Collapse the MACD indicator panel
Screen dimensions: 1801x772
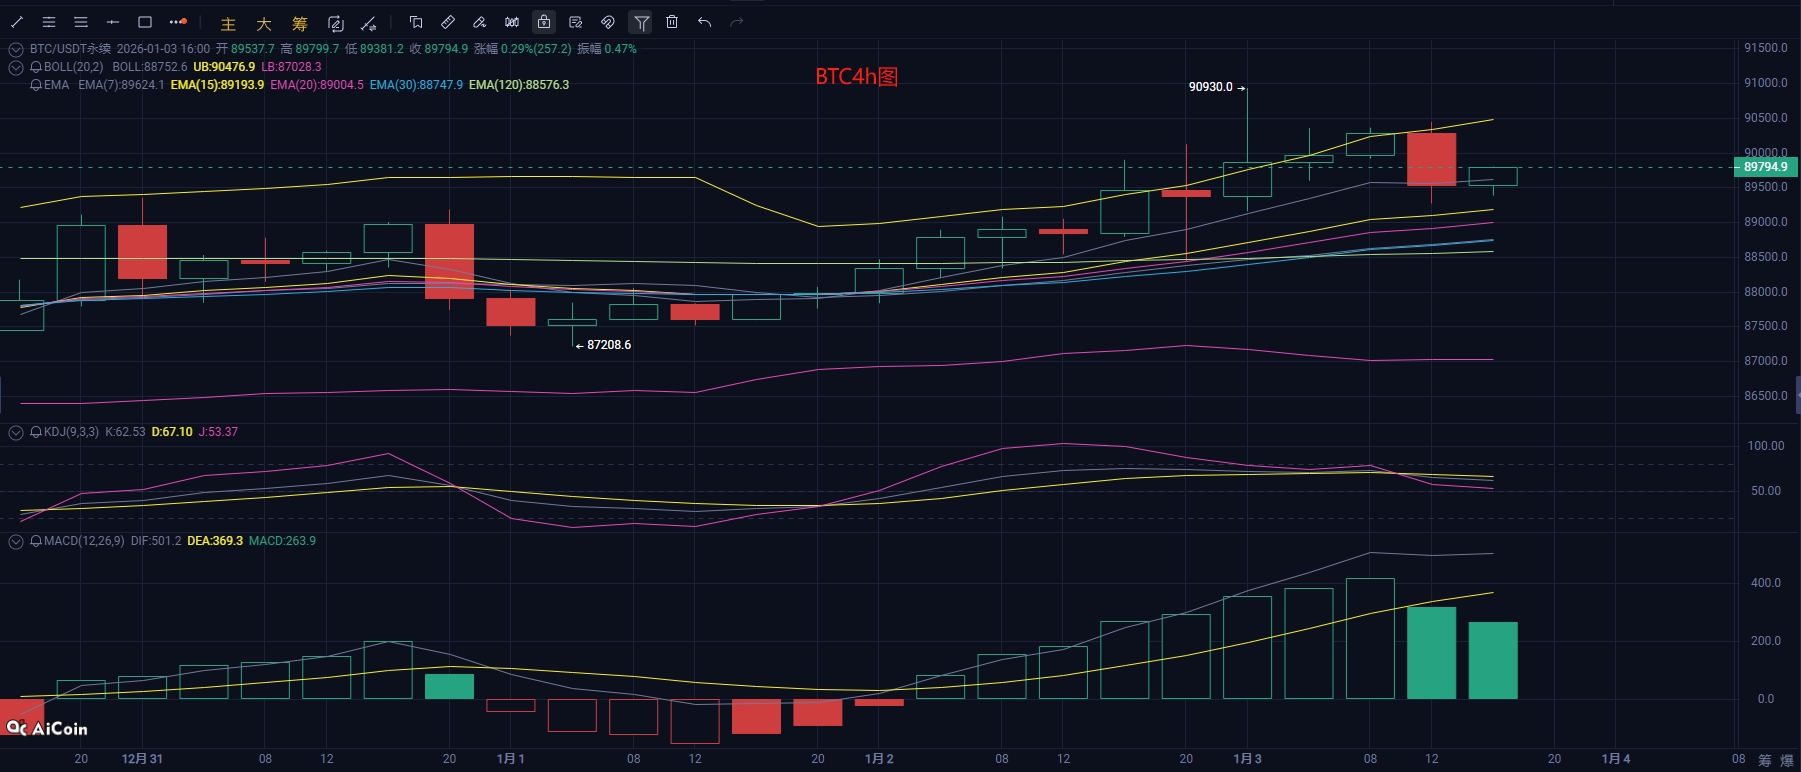(16, 541)
